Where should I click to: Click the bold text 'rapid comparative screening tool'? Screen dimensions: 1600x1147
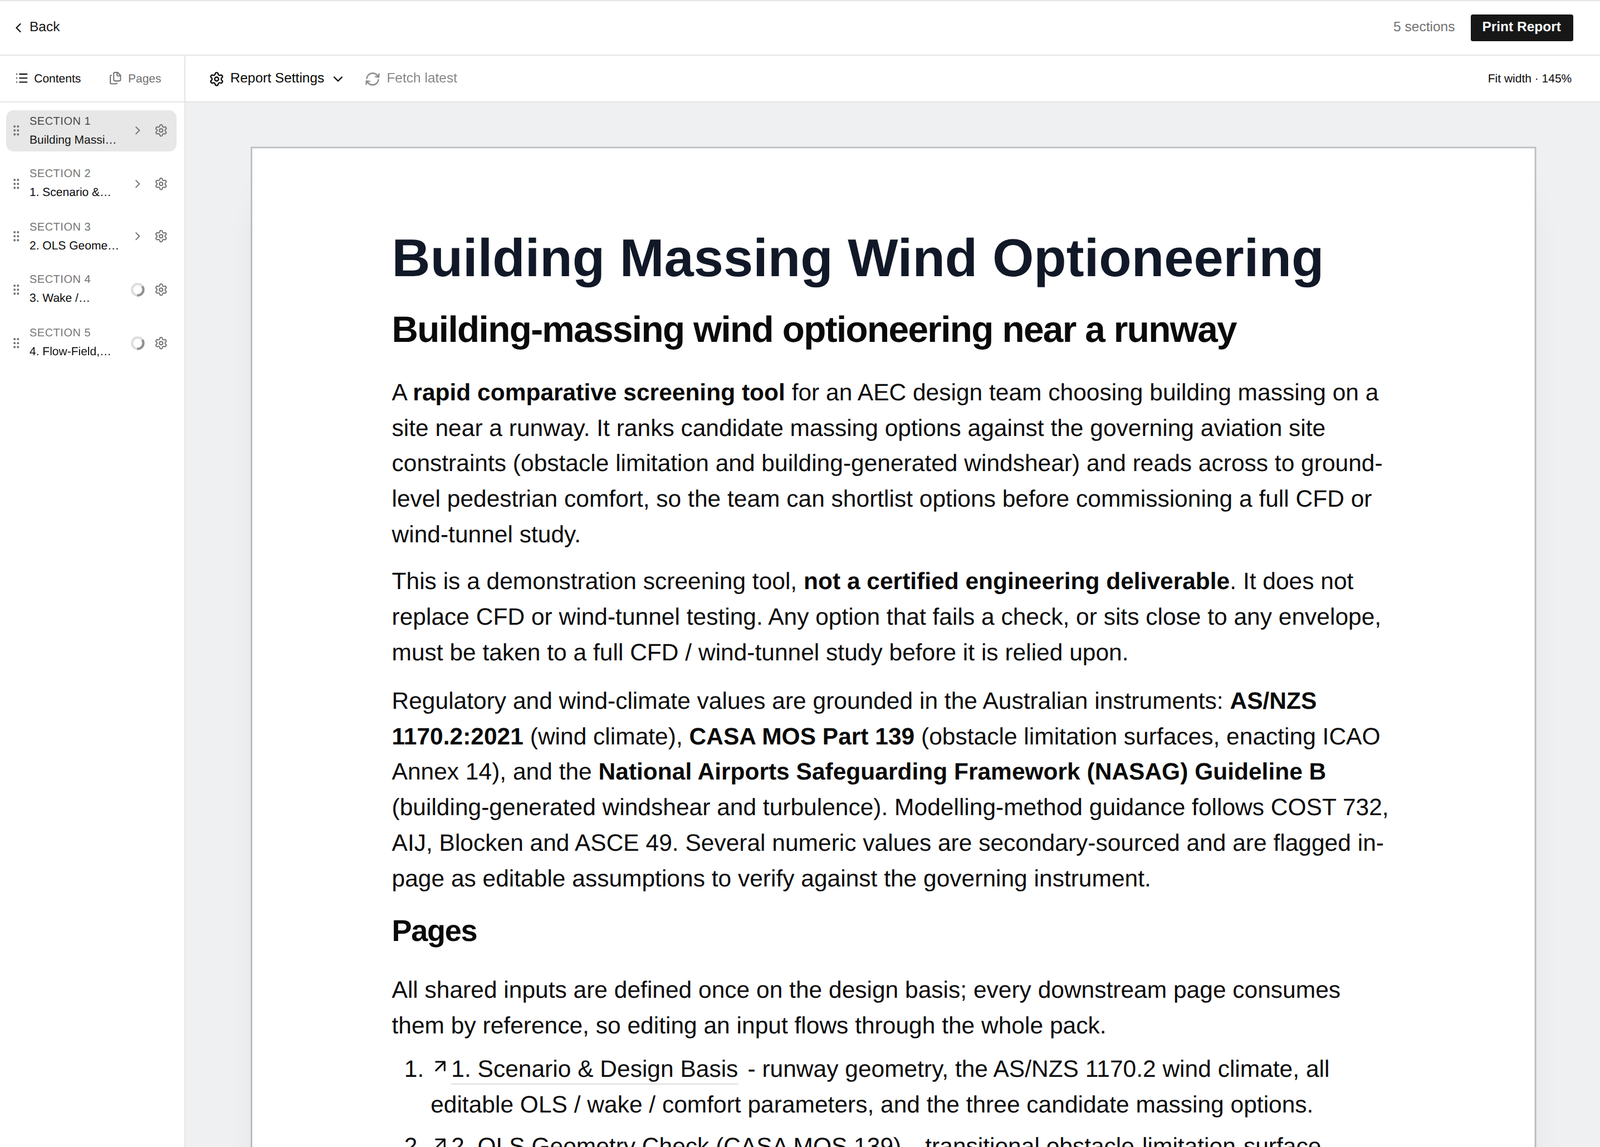598,393
